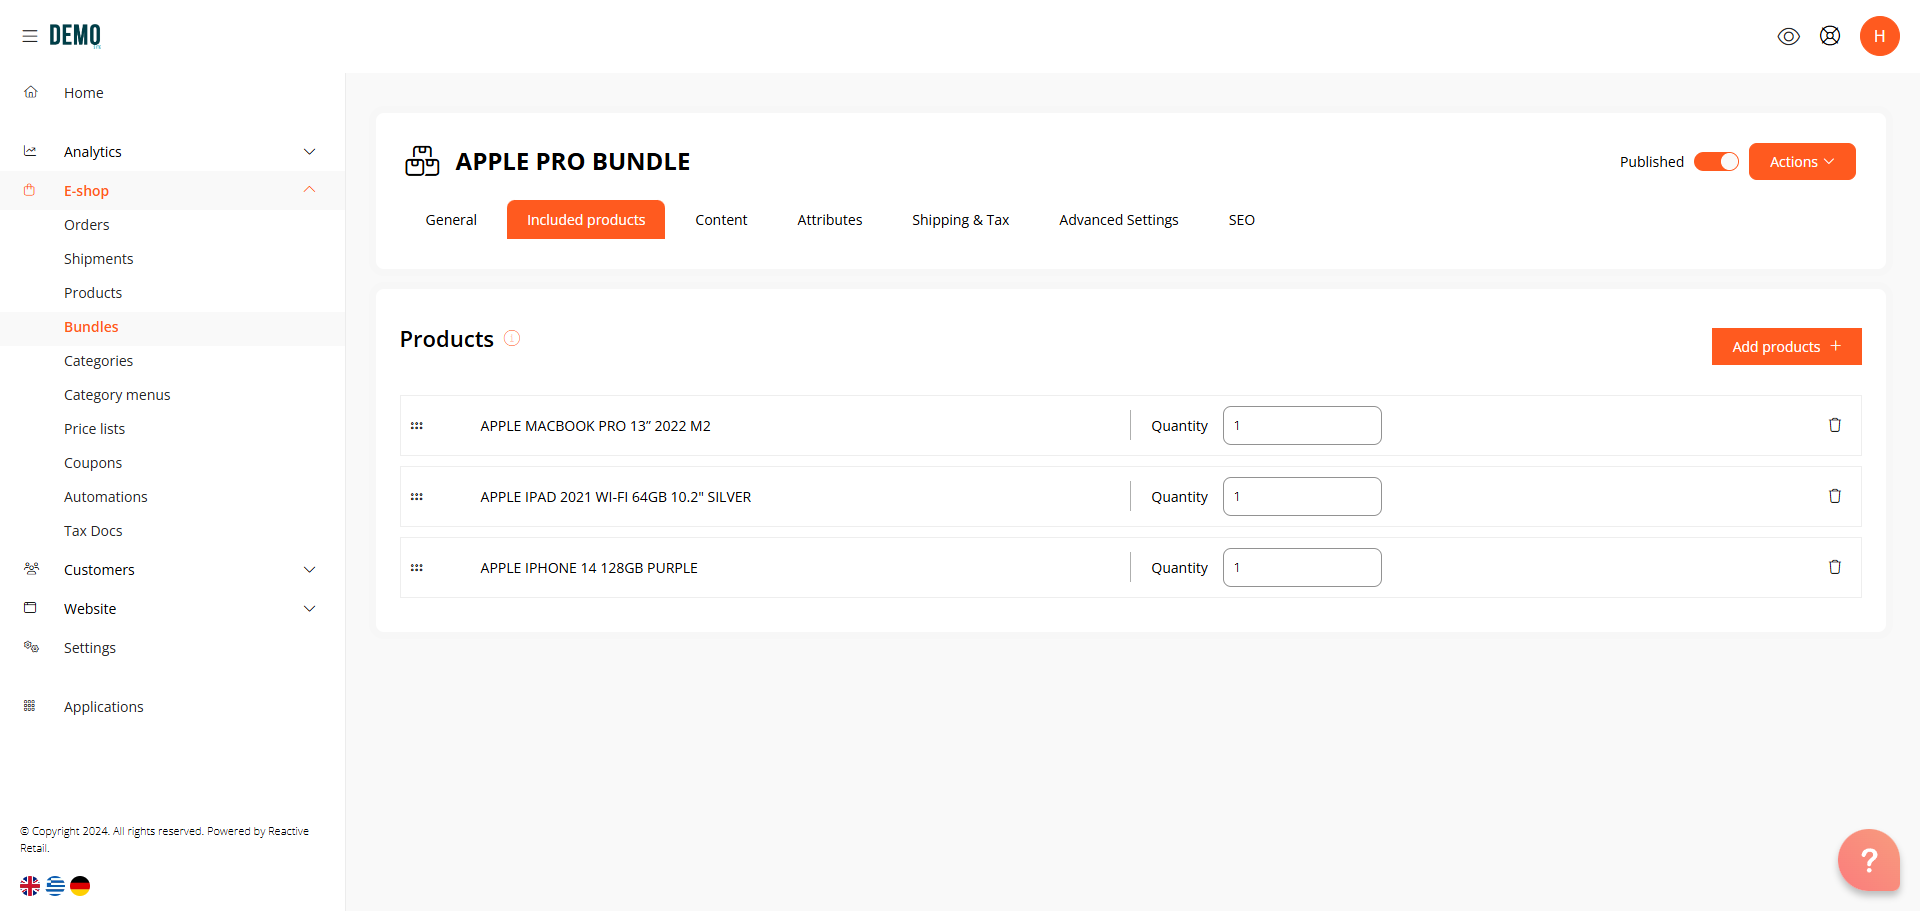Open Bundles in sidebar
Image resolution: width=1920 pixels, height=911 pixels.
pyautogui.click(x=91, y=327)
